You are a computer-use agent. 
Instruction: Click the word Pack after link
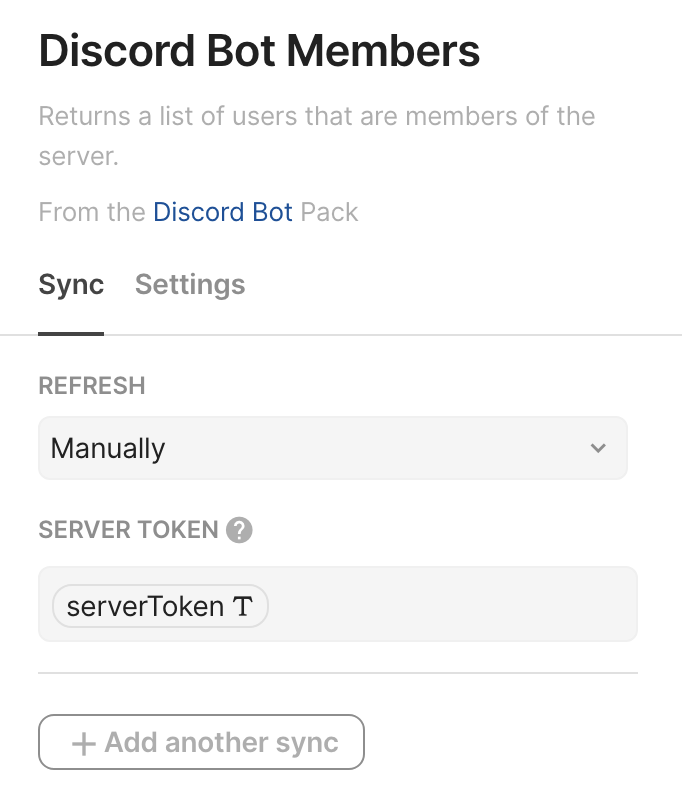pyautogui.click(x=329, y=212)
